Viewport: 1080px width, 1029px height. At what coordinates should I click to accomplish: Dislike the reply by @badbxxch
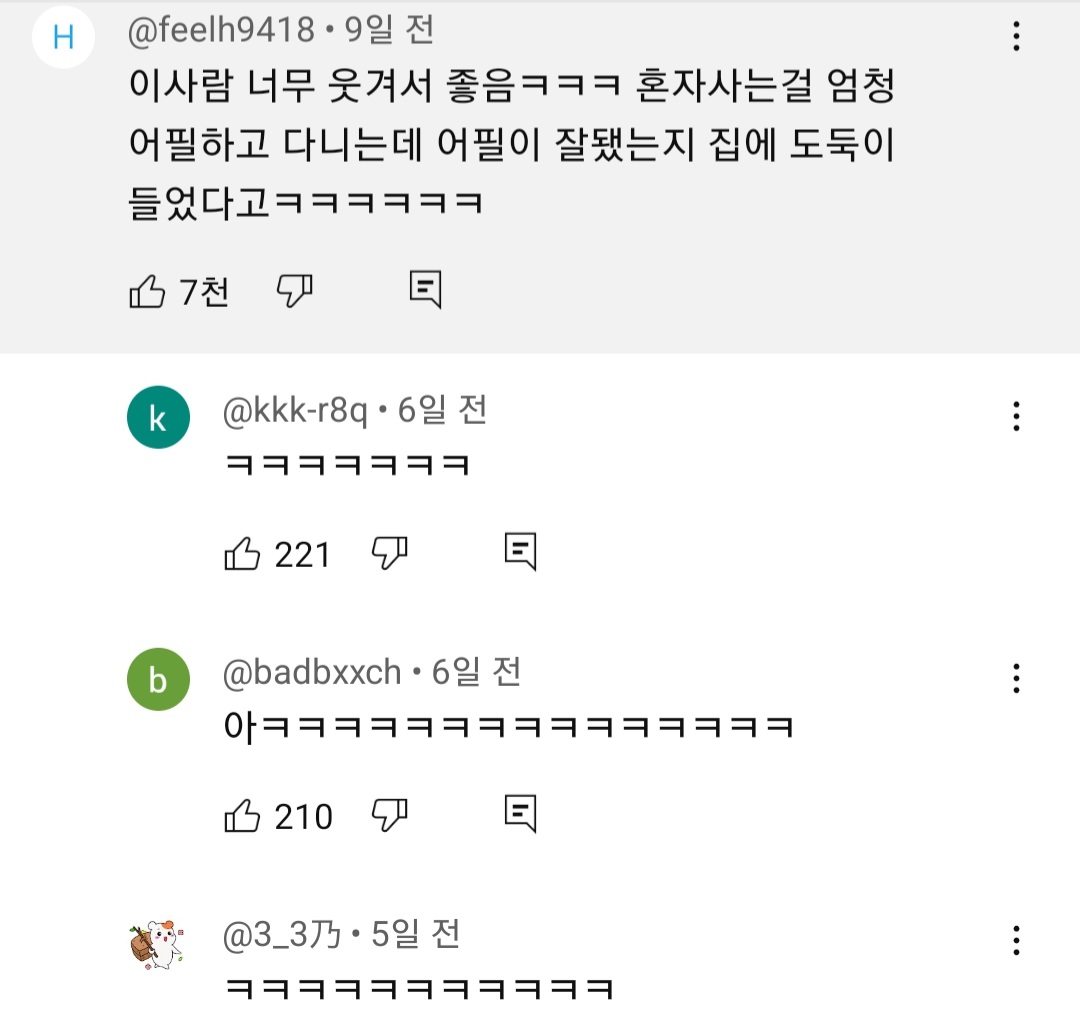click(389, 816)
